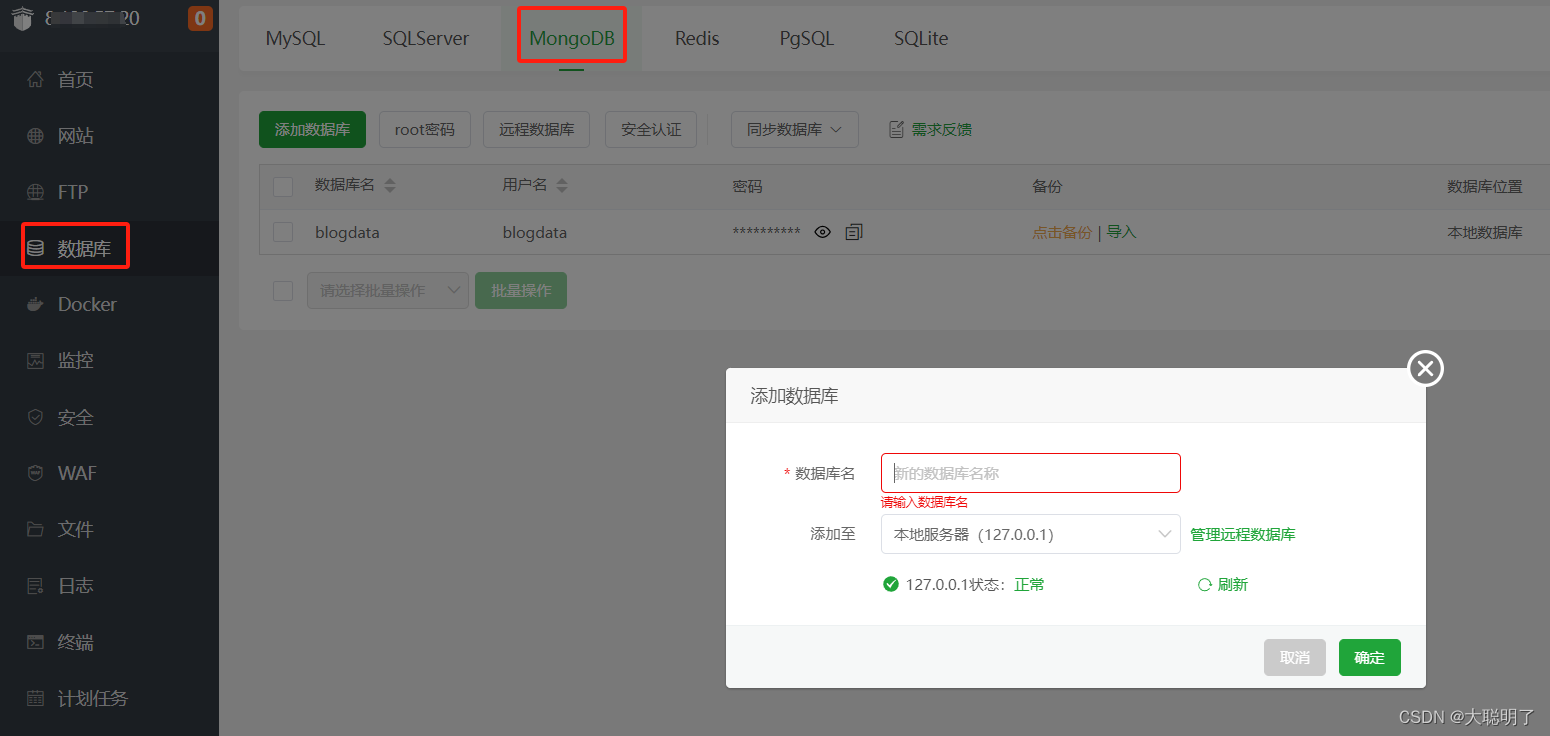Click the 网站 globe icon

[x=35, y=136]
